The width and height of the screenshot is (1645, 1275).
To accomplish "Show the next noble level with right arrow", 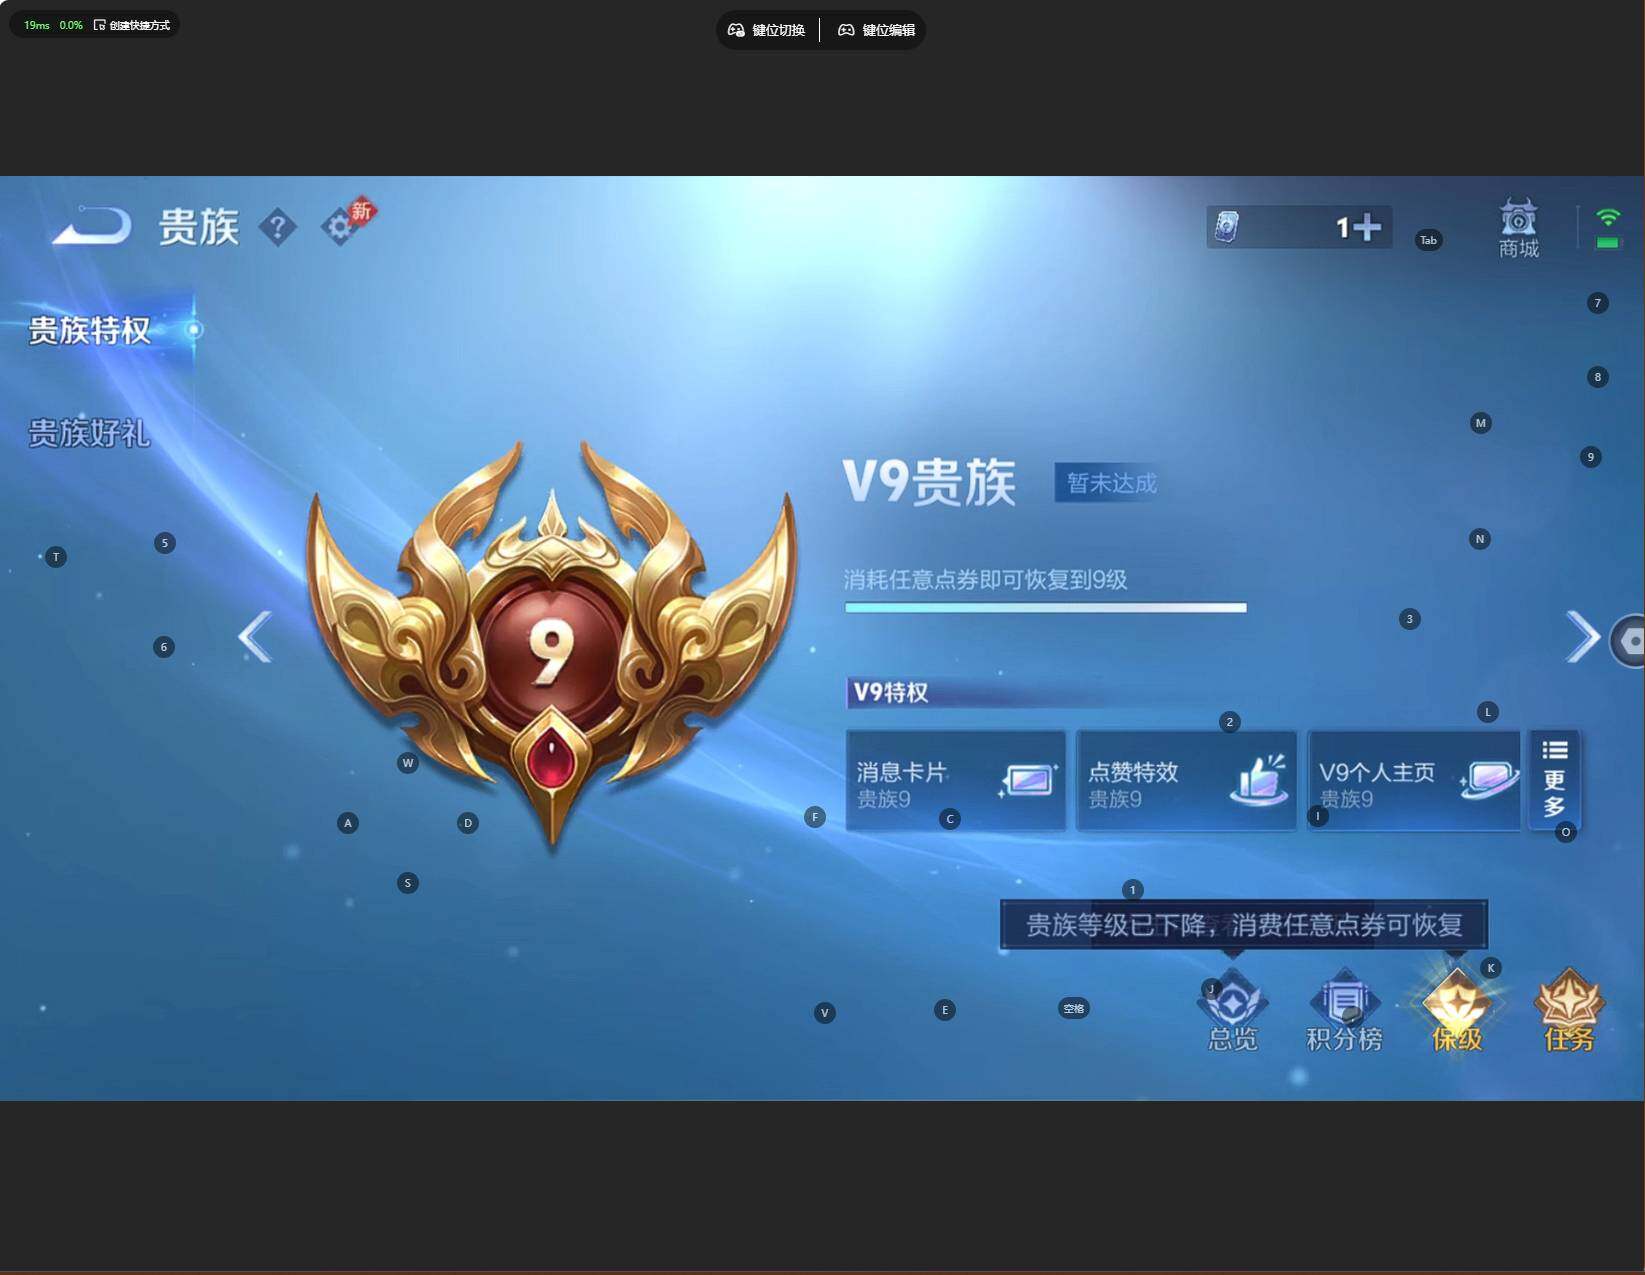I will point(1582,637).
